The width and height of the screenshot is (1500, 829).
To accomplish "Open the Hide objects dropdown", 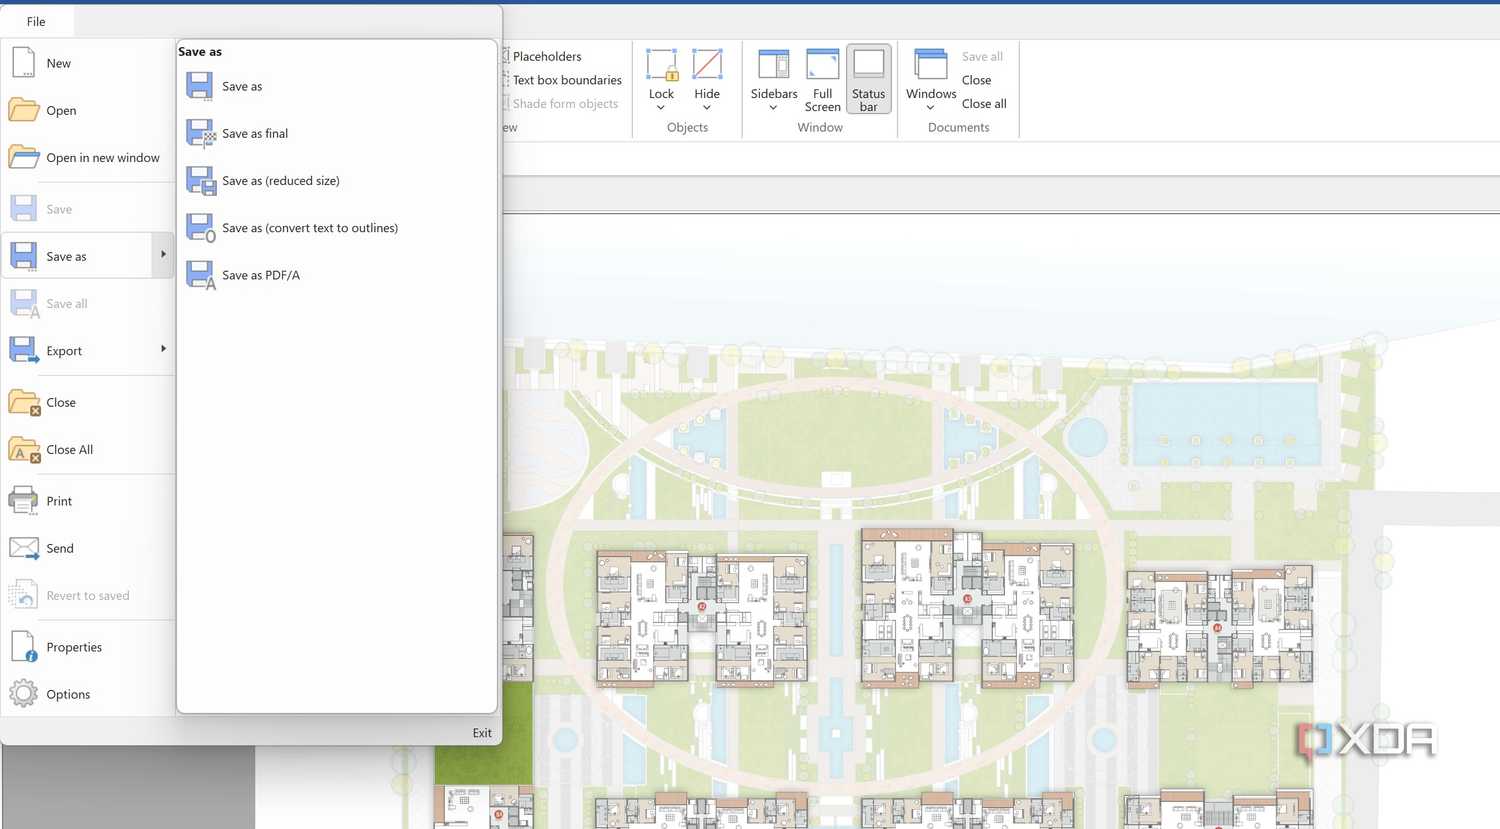I will 707,80.
